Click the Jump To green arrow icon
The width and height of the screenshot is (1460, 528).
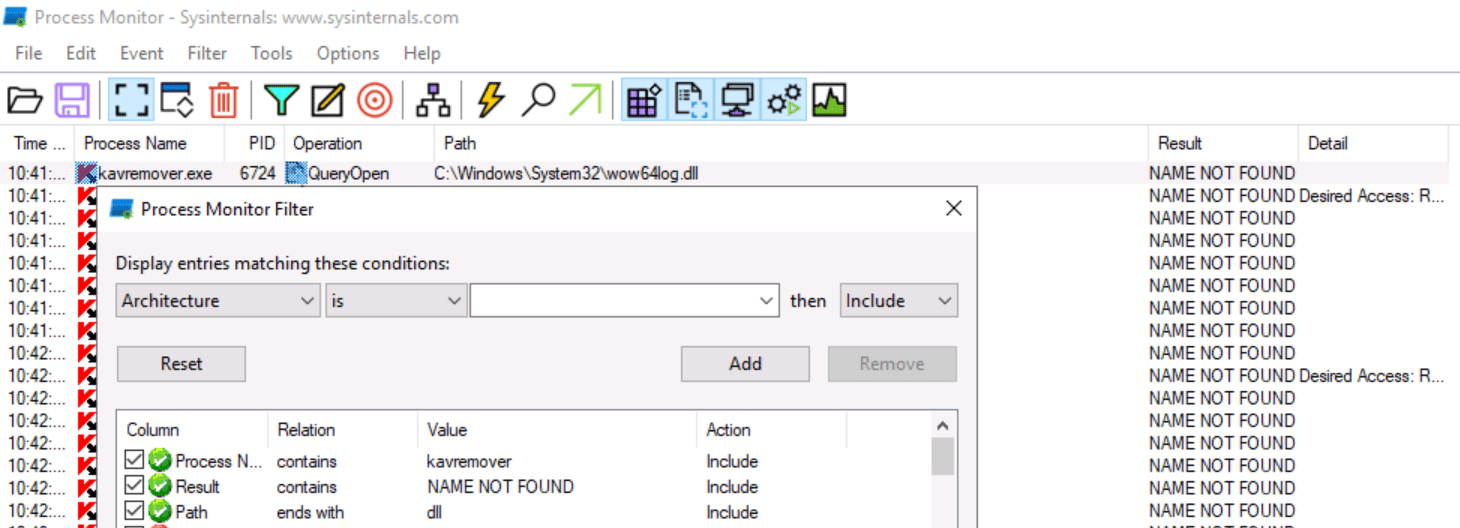pos(585,100)
